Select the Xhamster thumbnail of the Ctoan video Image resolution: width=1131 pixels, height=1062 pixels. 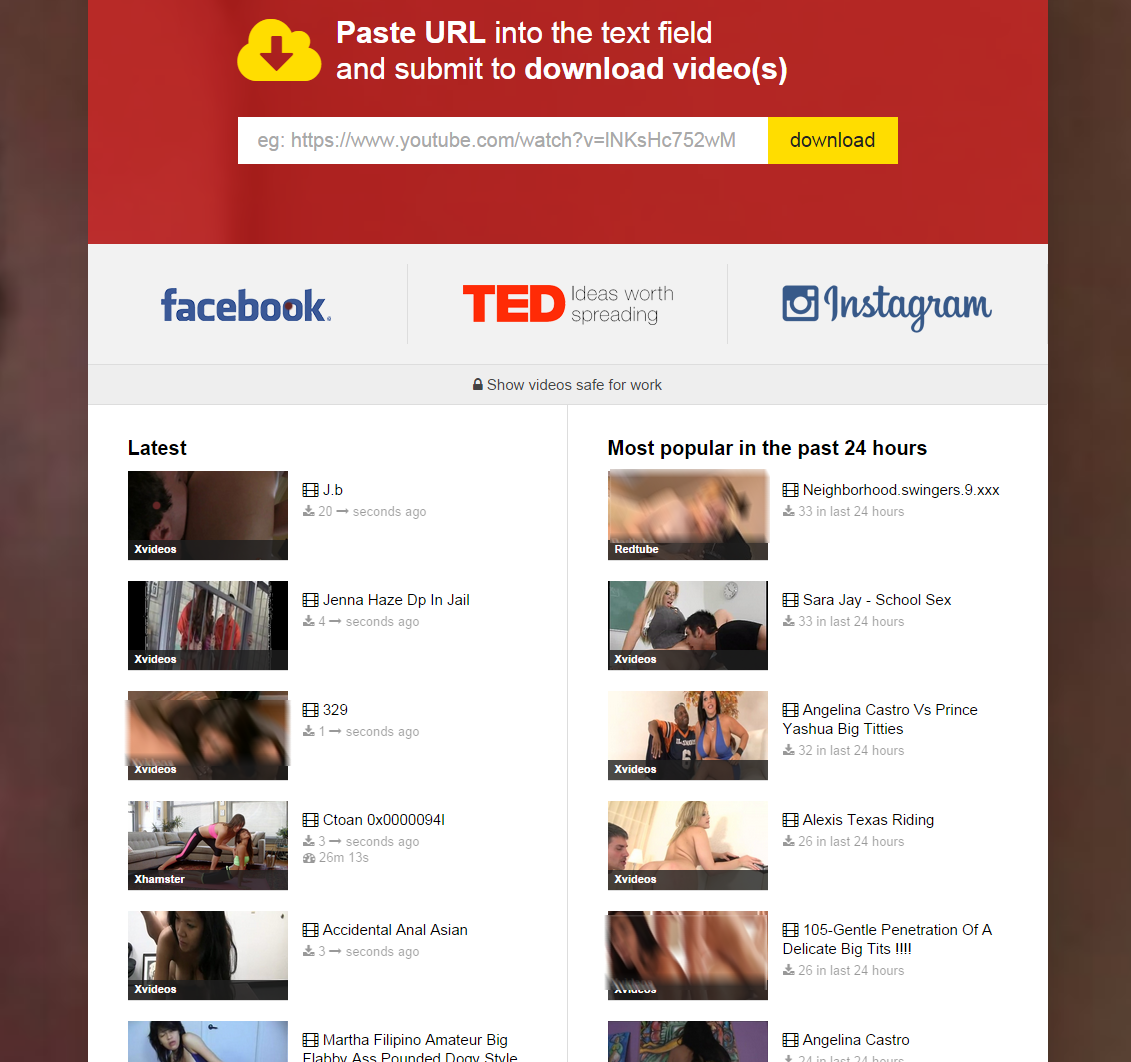[208, 845]
